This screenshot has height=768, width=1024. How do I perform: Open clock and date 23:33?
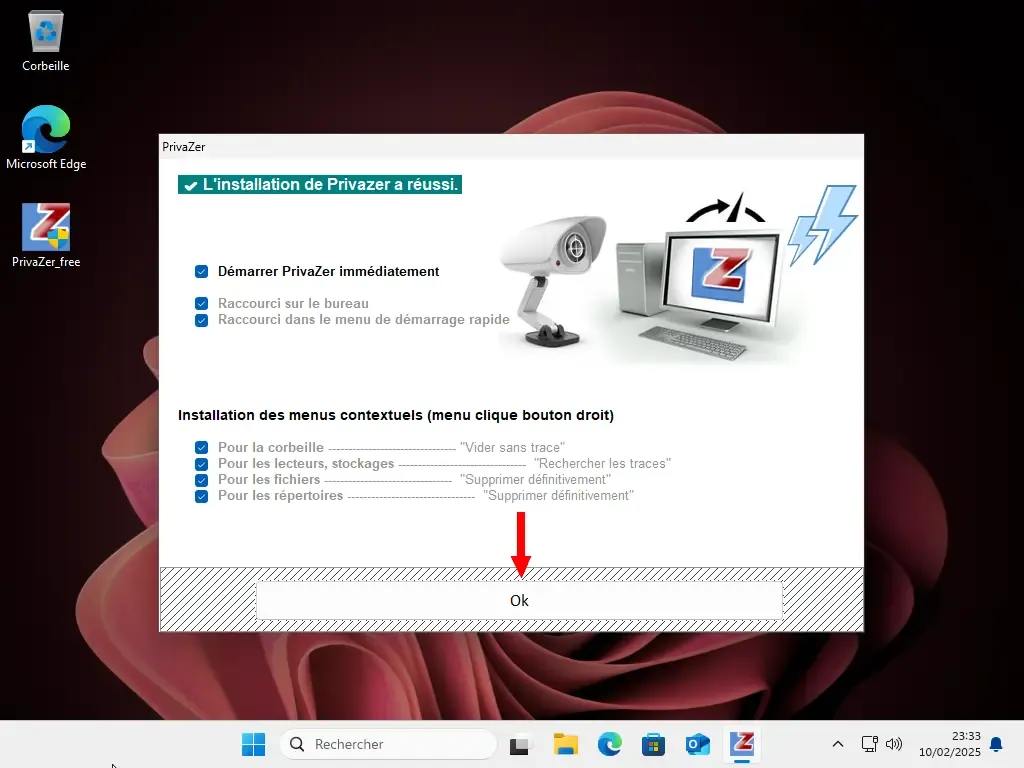pos(950,744)
